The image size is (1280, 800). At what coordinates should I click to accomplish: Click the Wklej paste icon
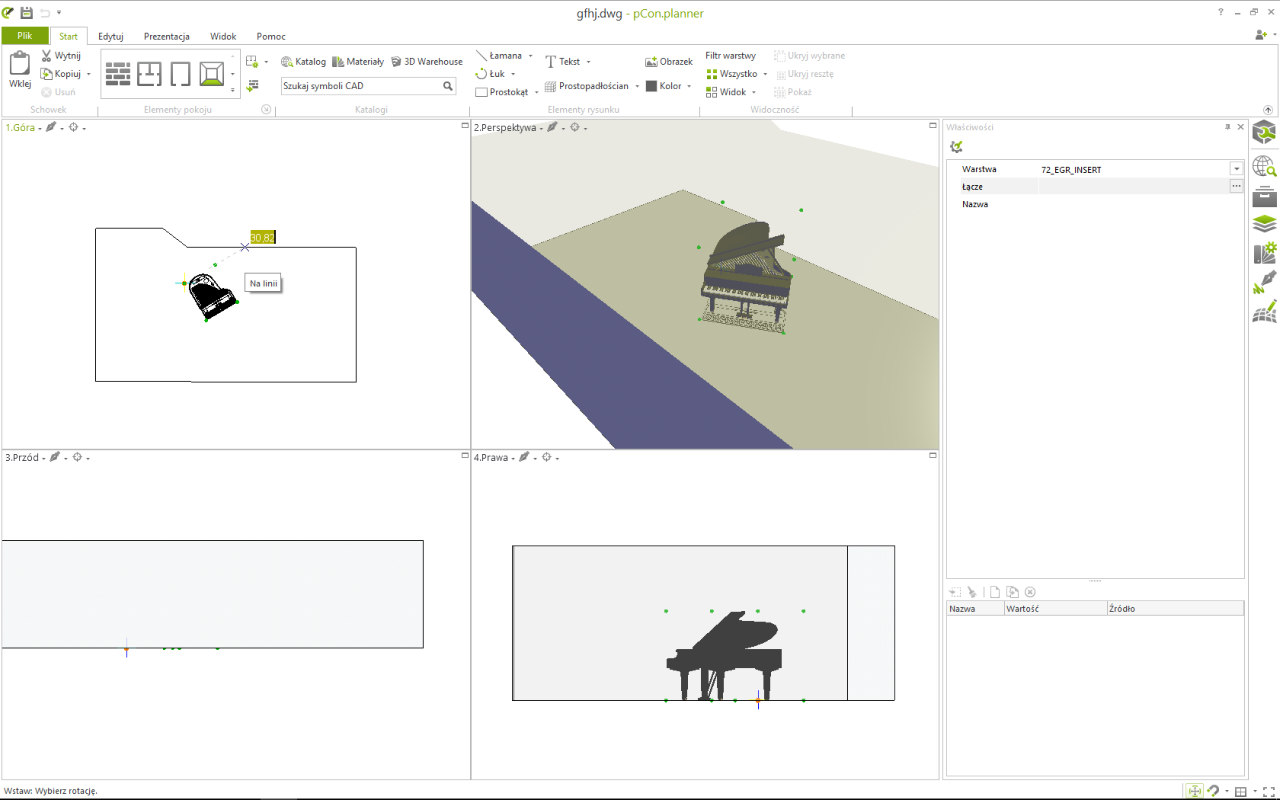[x=20, y=64]
